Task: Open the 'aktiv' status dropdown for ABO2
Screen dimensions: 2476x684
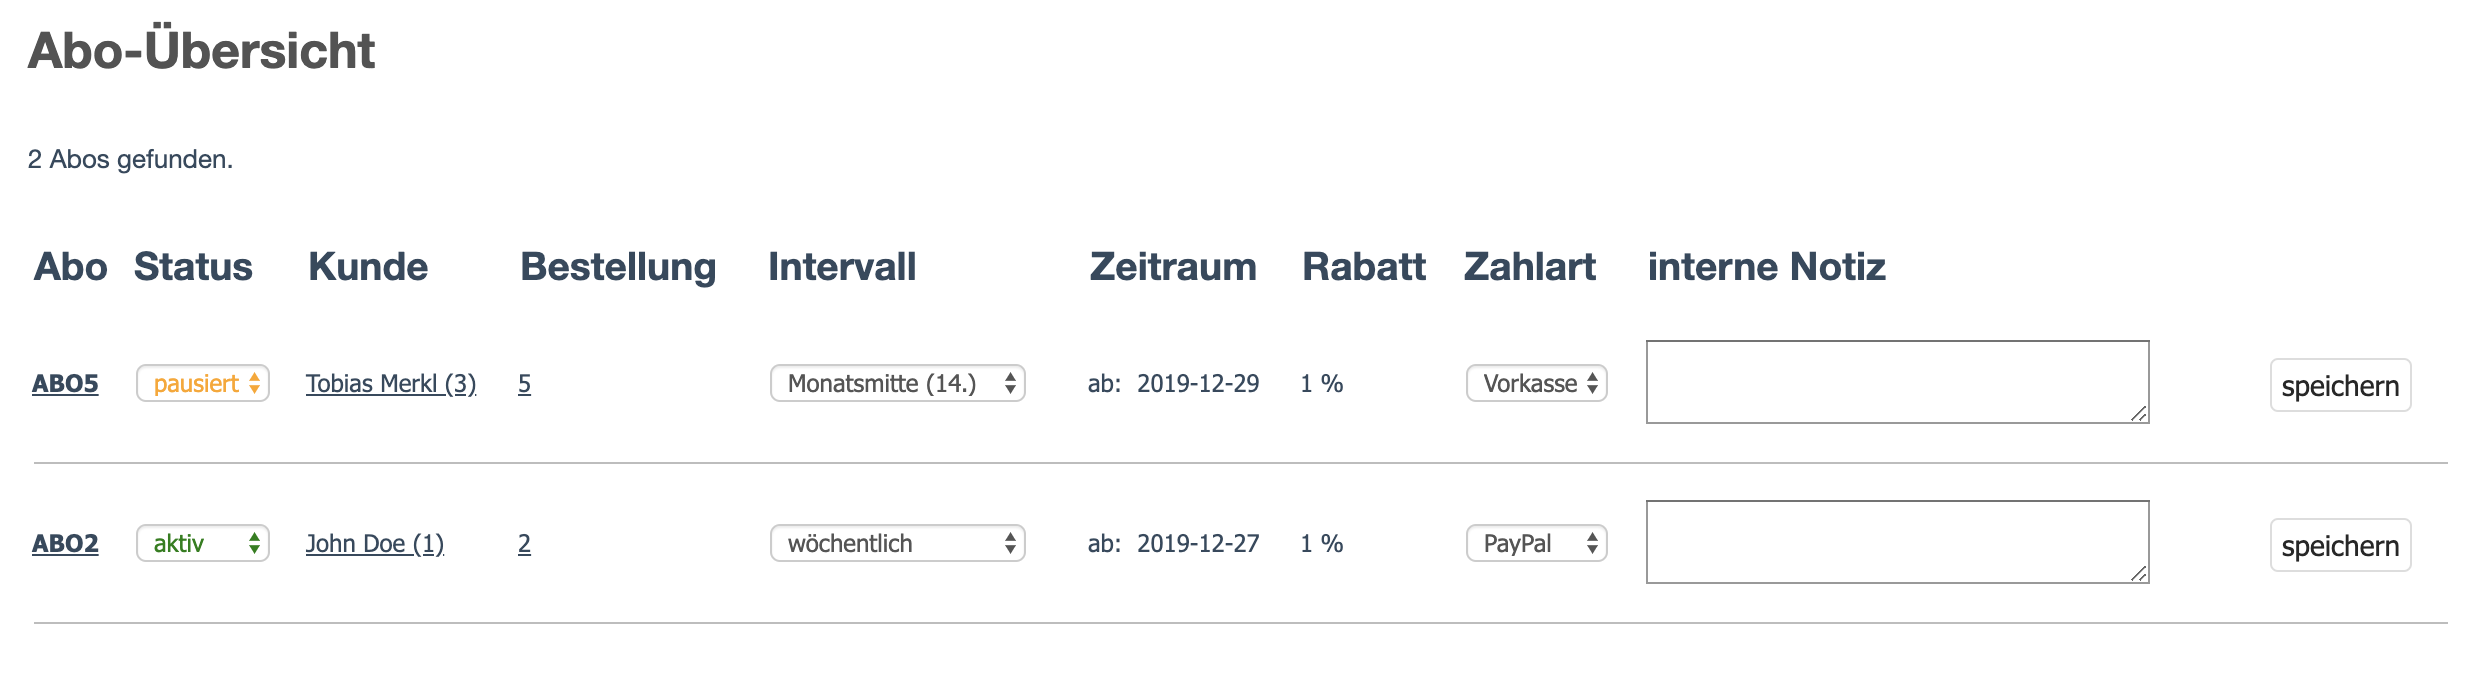Action: click(x=203, y=544)
